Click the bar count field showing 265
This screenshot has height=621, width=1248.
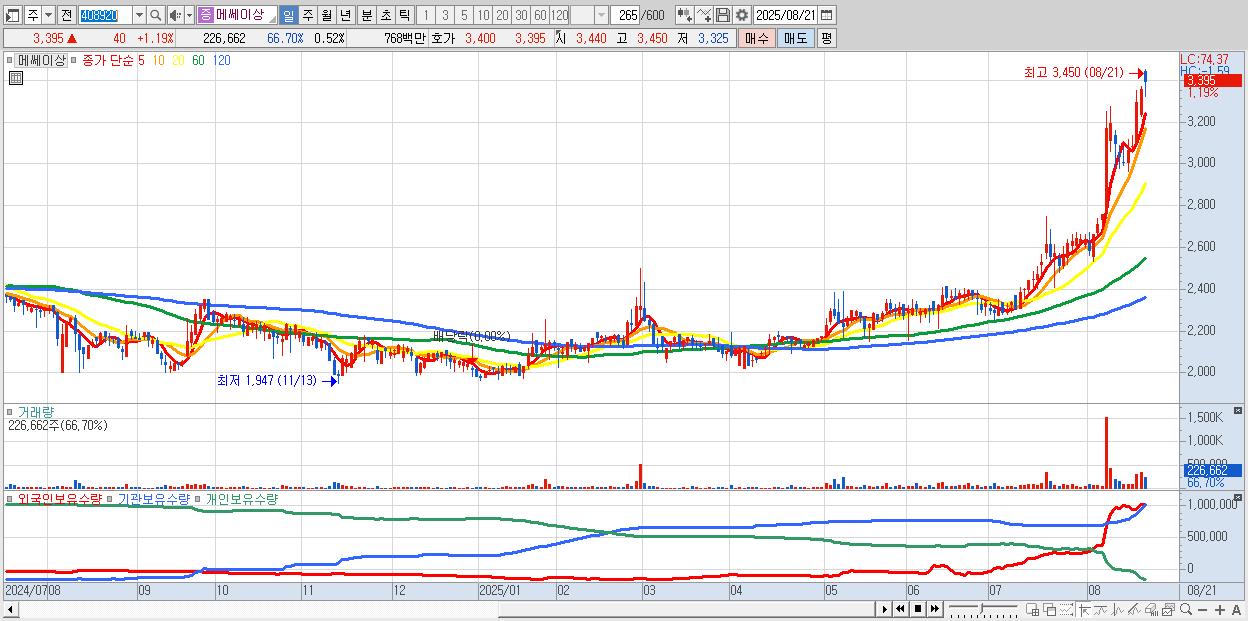pos(627,15)
